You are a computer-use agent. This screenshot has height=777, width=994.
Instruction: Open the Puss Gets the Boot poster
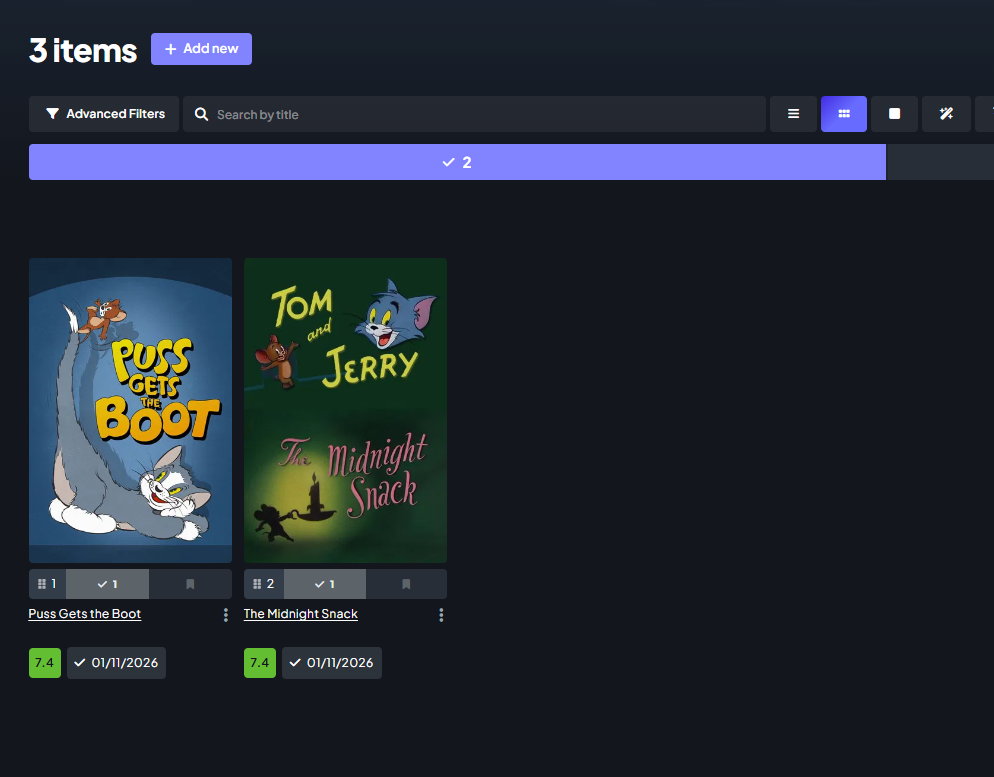(131, 410)
